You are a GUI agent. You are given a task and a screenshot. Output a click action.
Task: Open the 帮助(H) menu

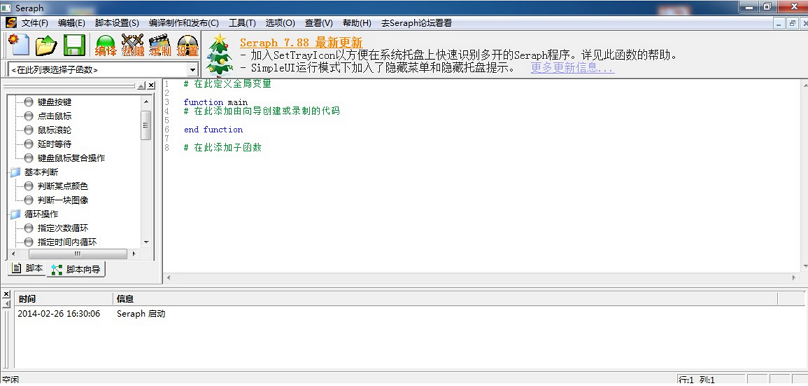point(357,23)
